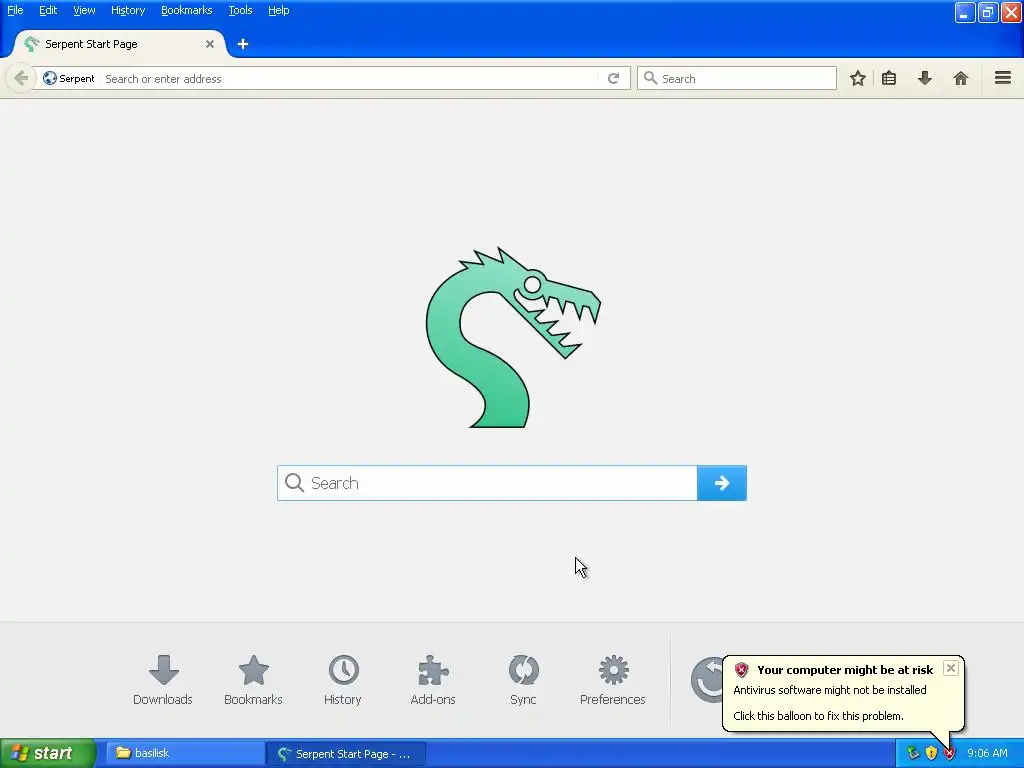The width and height of the screenshot is (1024, 768).
Task: Click the Serpent dragon logo
Action: tap(512, 338)
